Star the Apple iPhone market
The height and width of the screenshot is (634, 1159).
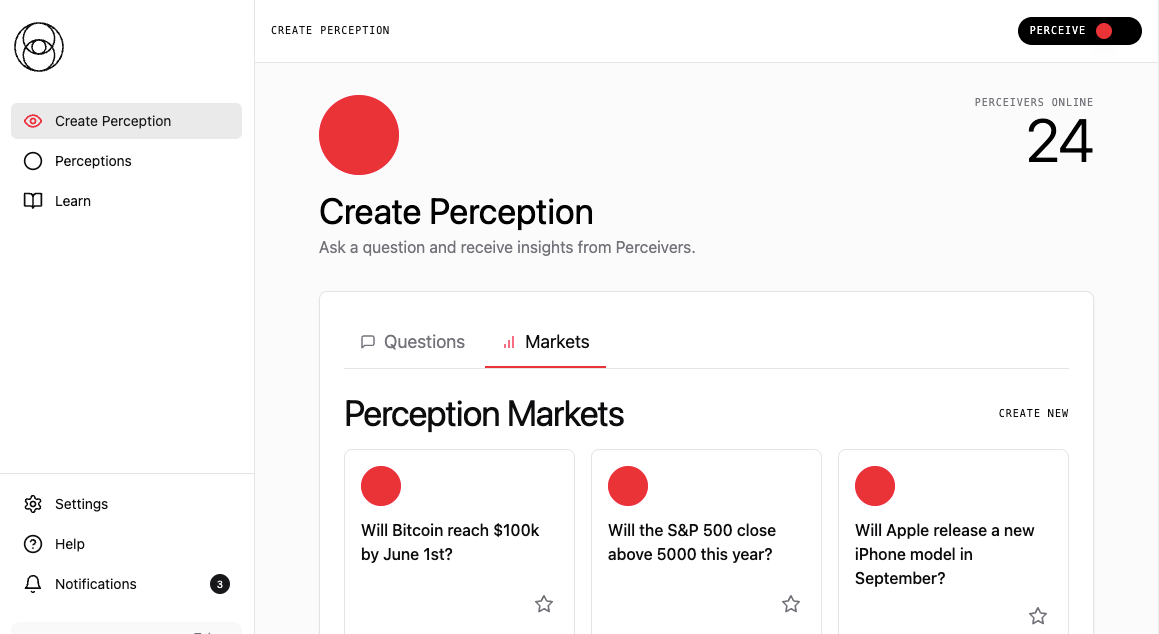1038,616
